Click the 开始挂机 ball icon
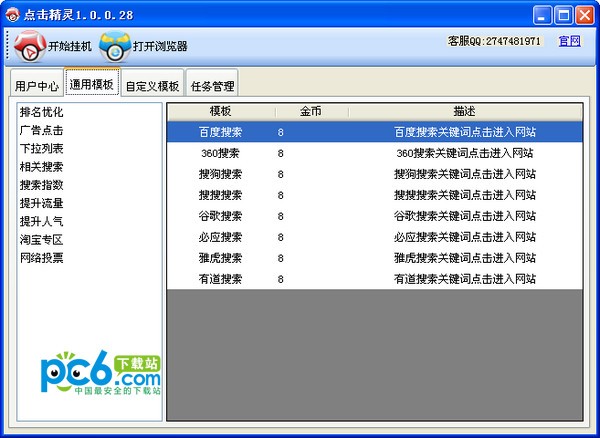Image resolution: width=600 pixels, height=438 pixels. 29,46
